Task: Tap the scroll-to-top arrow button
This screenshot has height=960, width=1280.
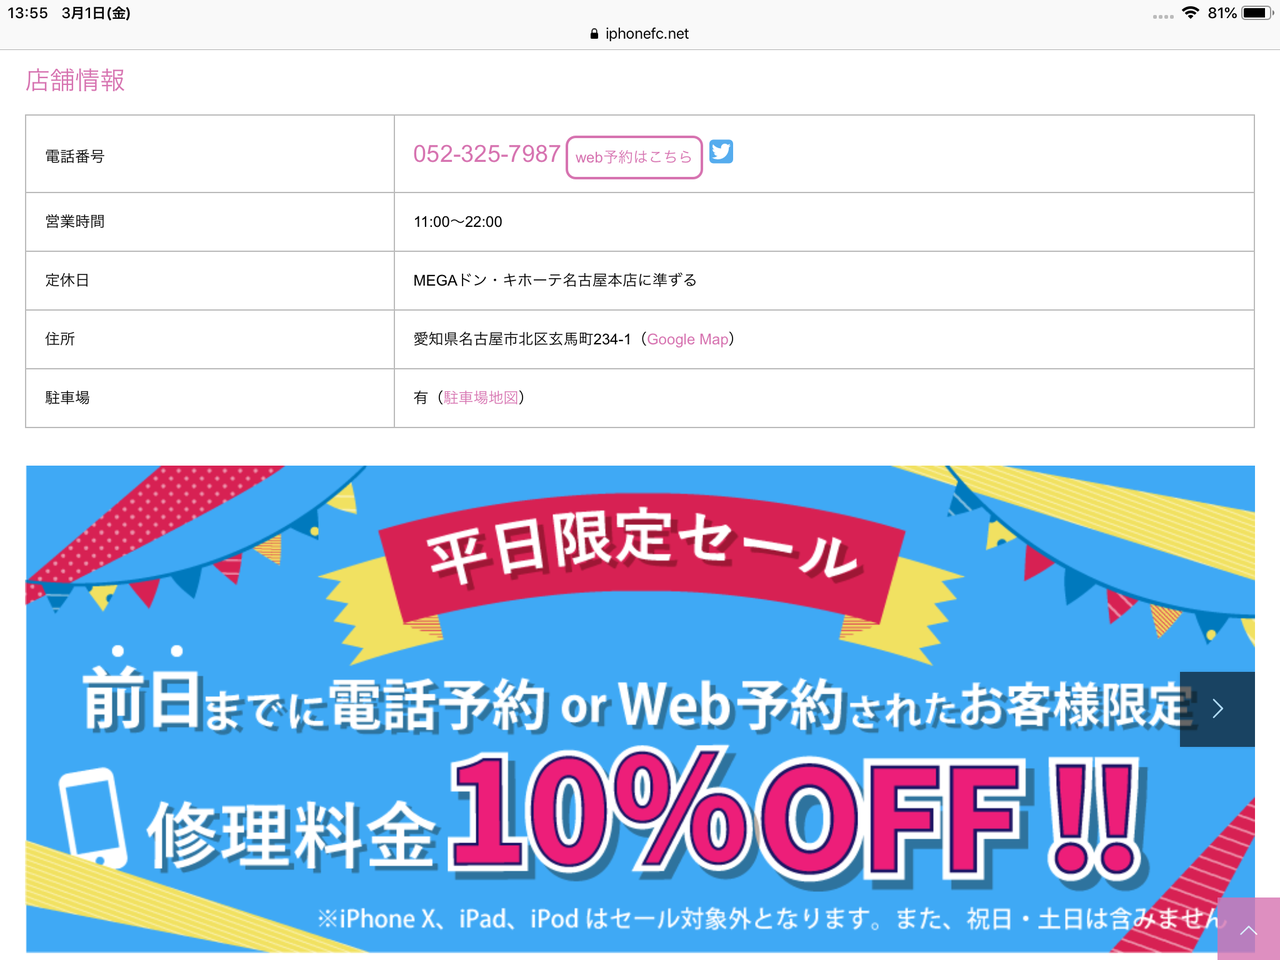Action: click(1248, 929)
